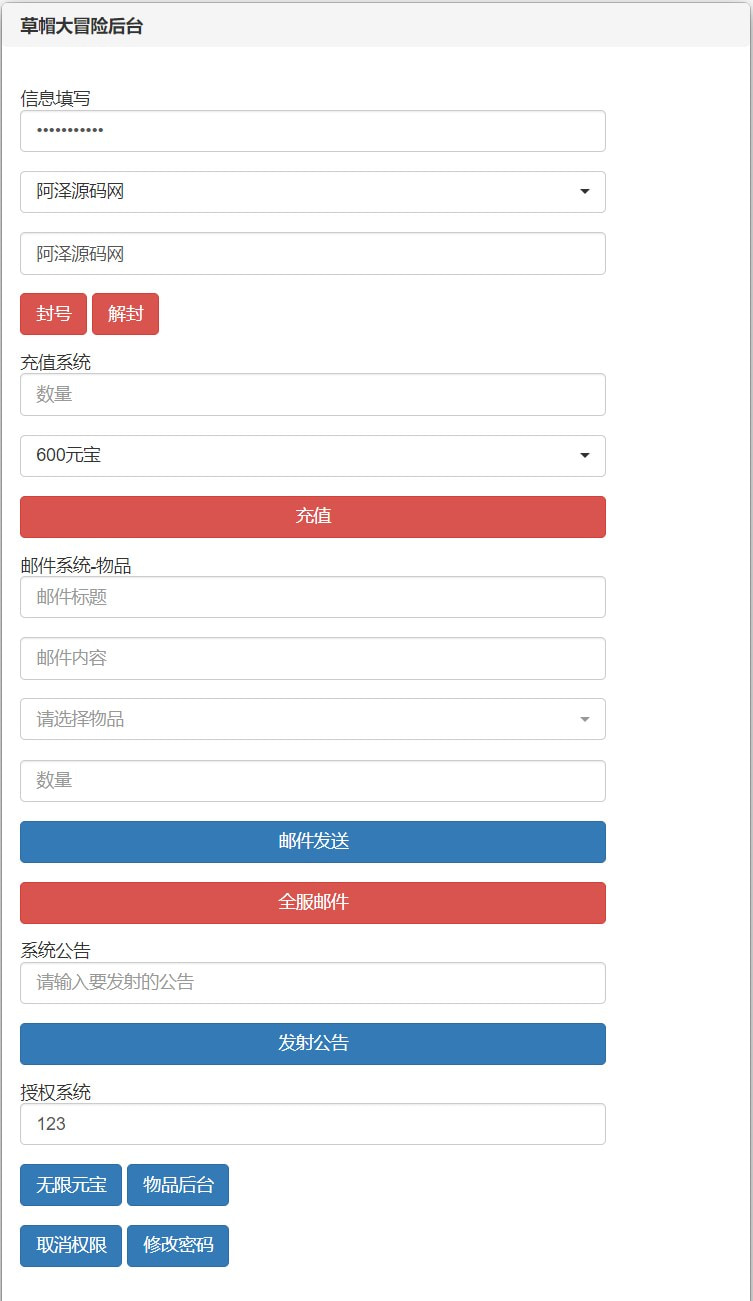Click the 邮件内容 input field

[312, 658]
